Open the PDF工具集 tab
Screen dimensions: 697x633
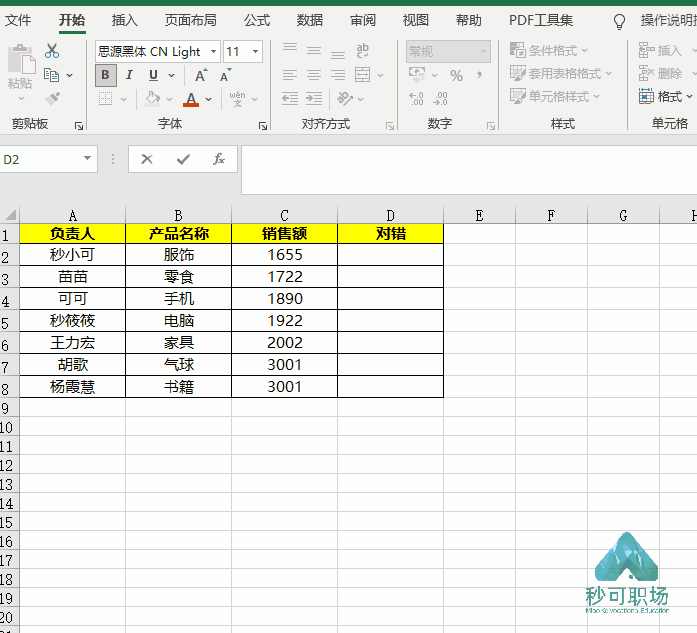tap(541, 20)
